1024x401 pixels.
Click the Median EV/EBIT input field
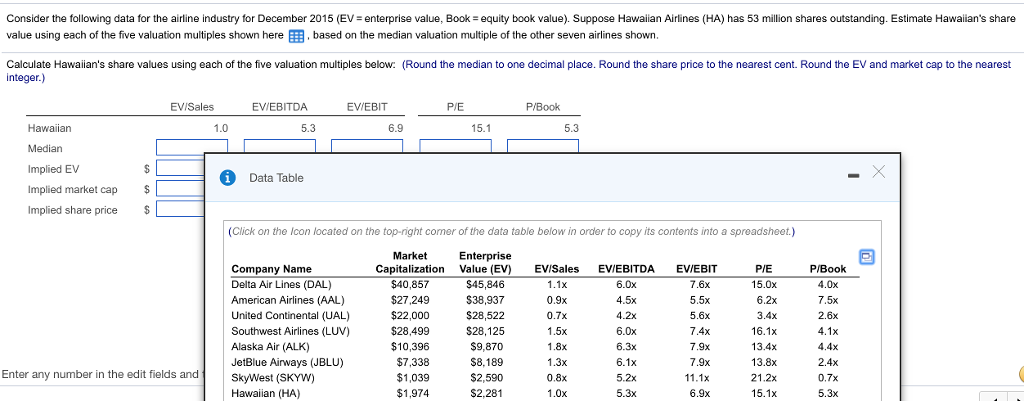pyautogui.click(x=368, y=147)
